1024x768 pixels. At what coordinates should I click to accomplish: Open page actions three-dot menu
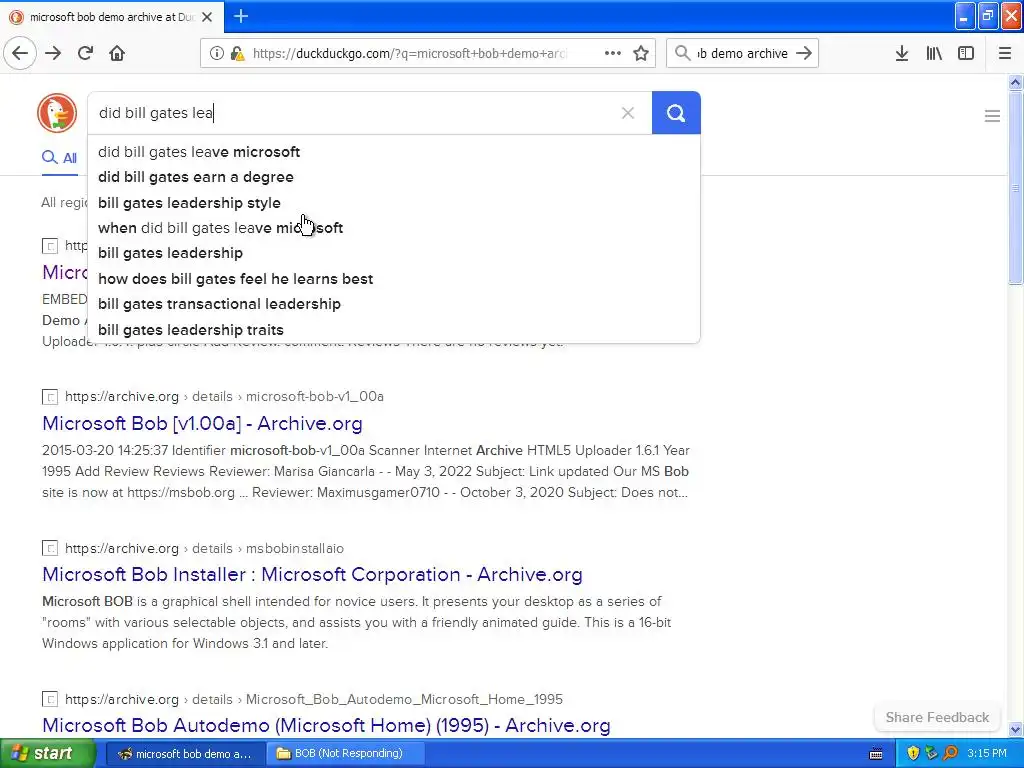(613, 53)
